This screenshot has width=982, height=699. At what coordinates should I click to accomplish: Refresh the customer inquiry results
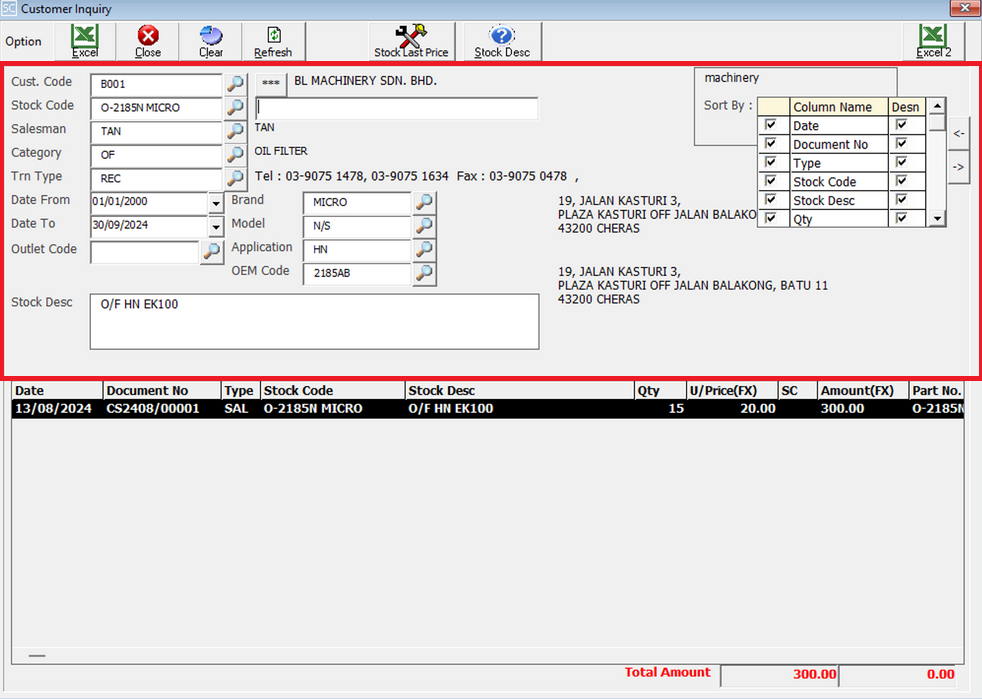pyautogui.click(x=273, y=41)
